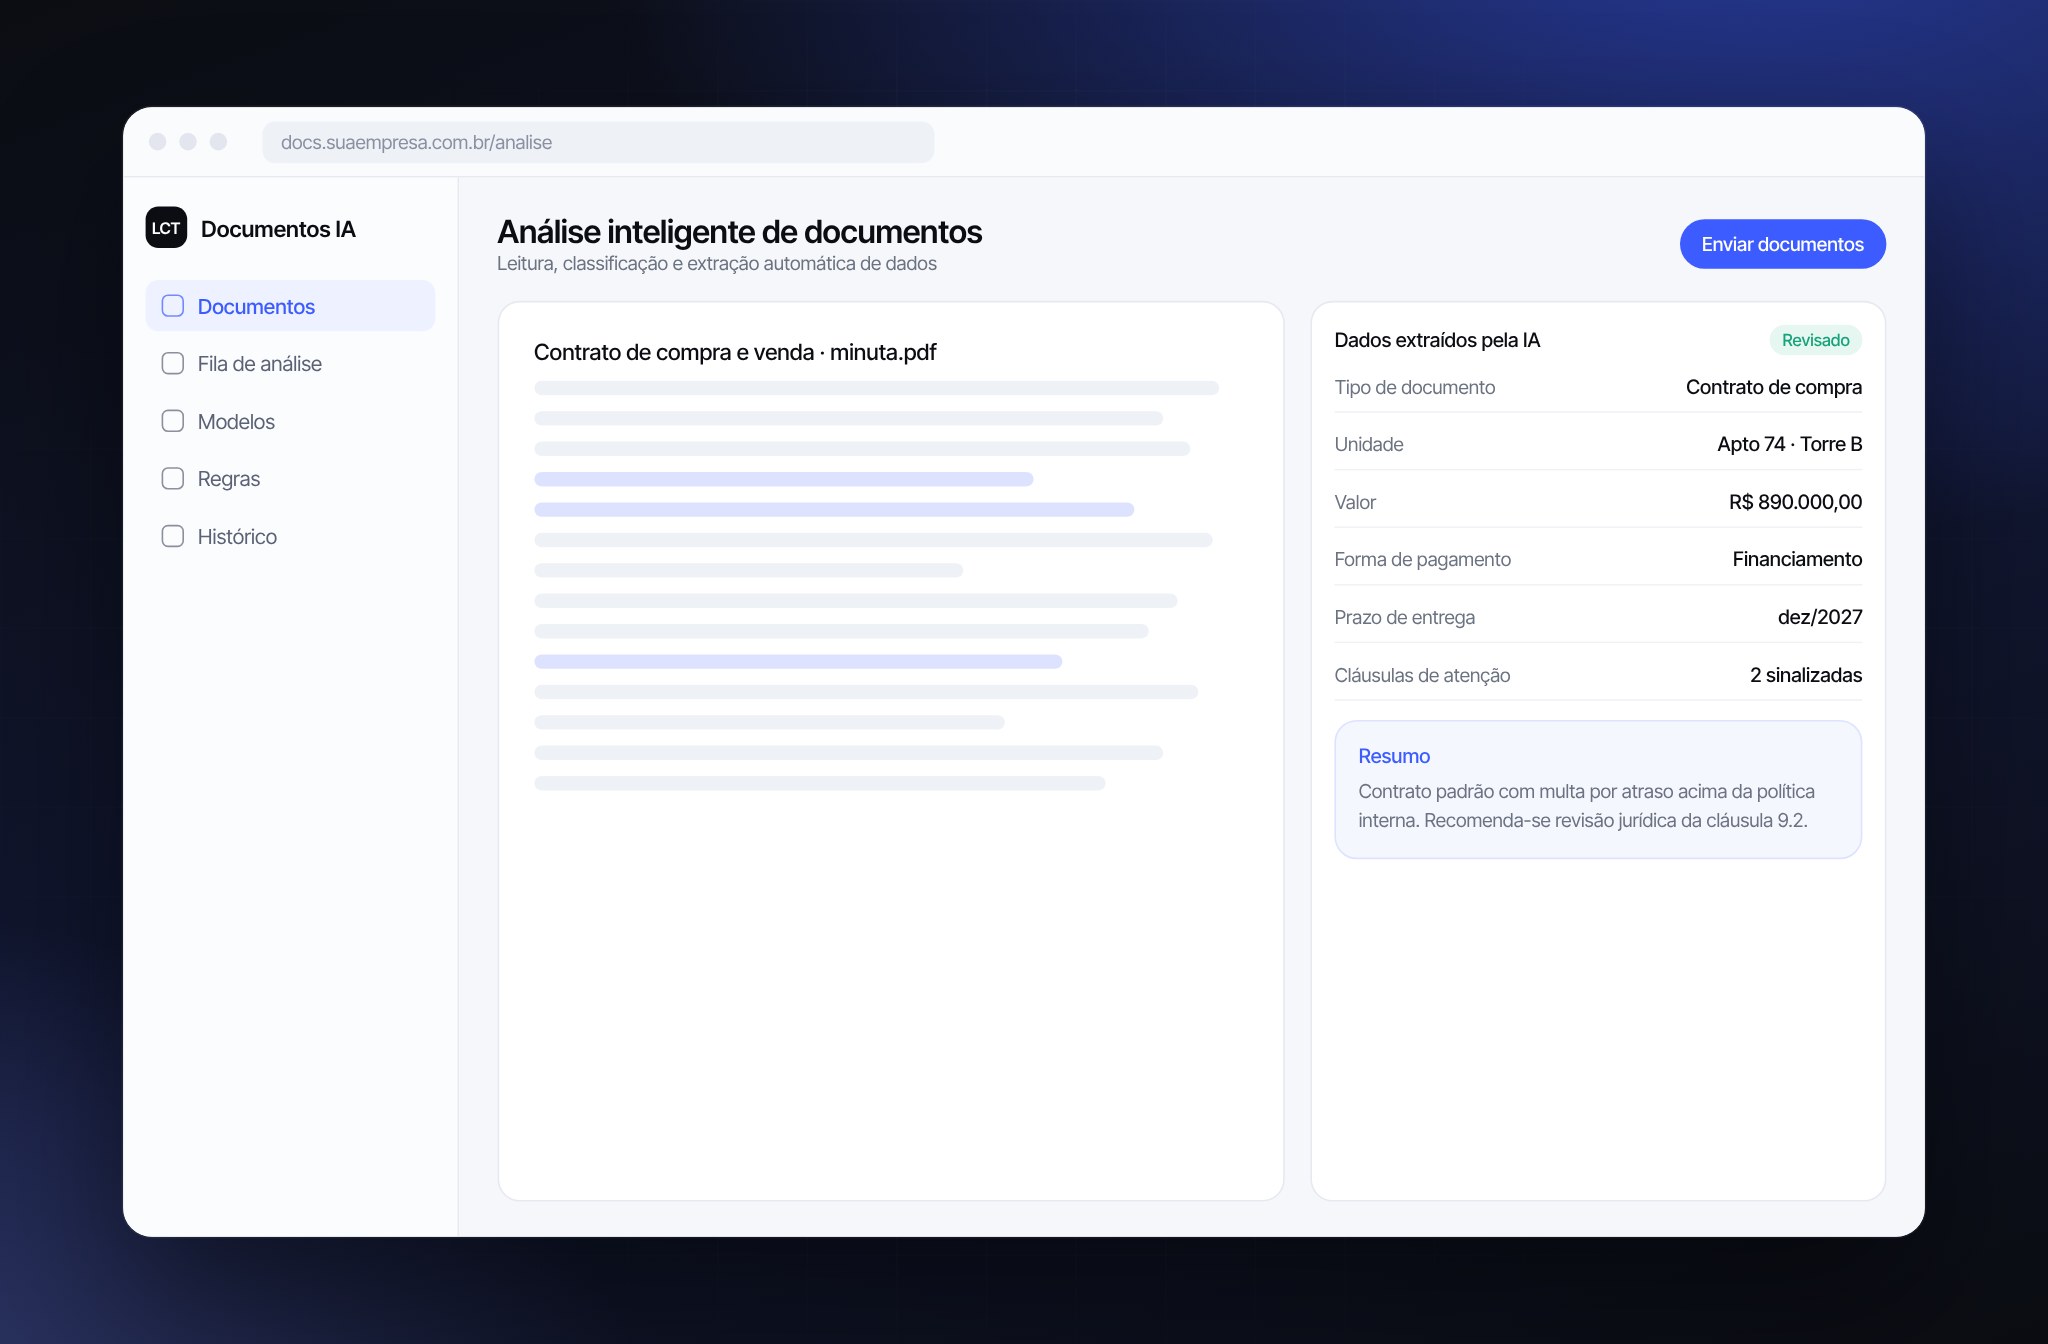Click the summary text about cláusula 9.2

tap(1586, 806)
